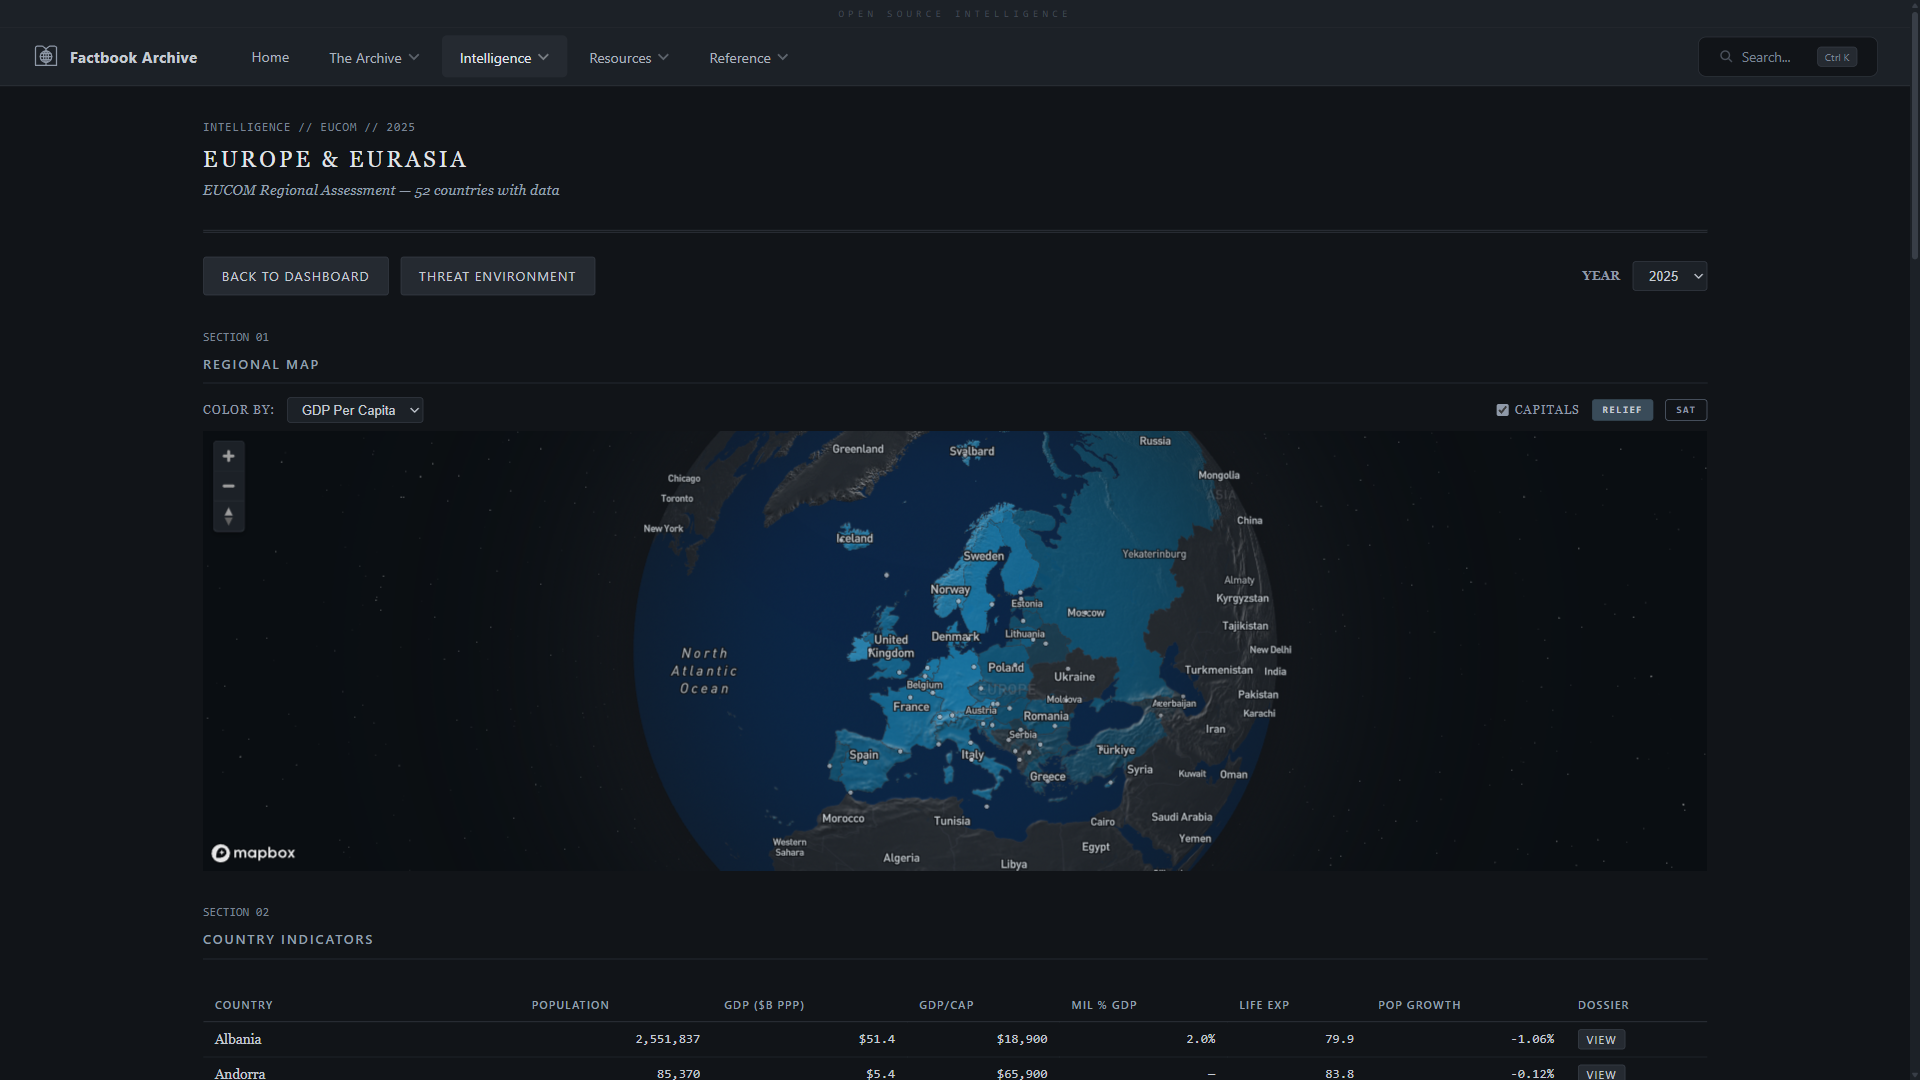Go to Home nav link
The width and height of the screenshot is (1920, 1080).
(270, 57)
